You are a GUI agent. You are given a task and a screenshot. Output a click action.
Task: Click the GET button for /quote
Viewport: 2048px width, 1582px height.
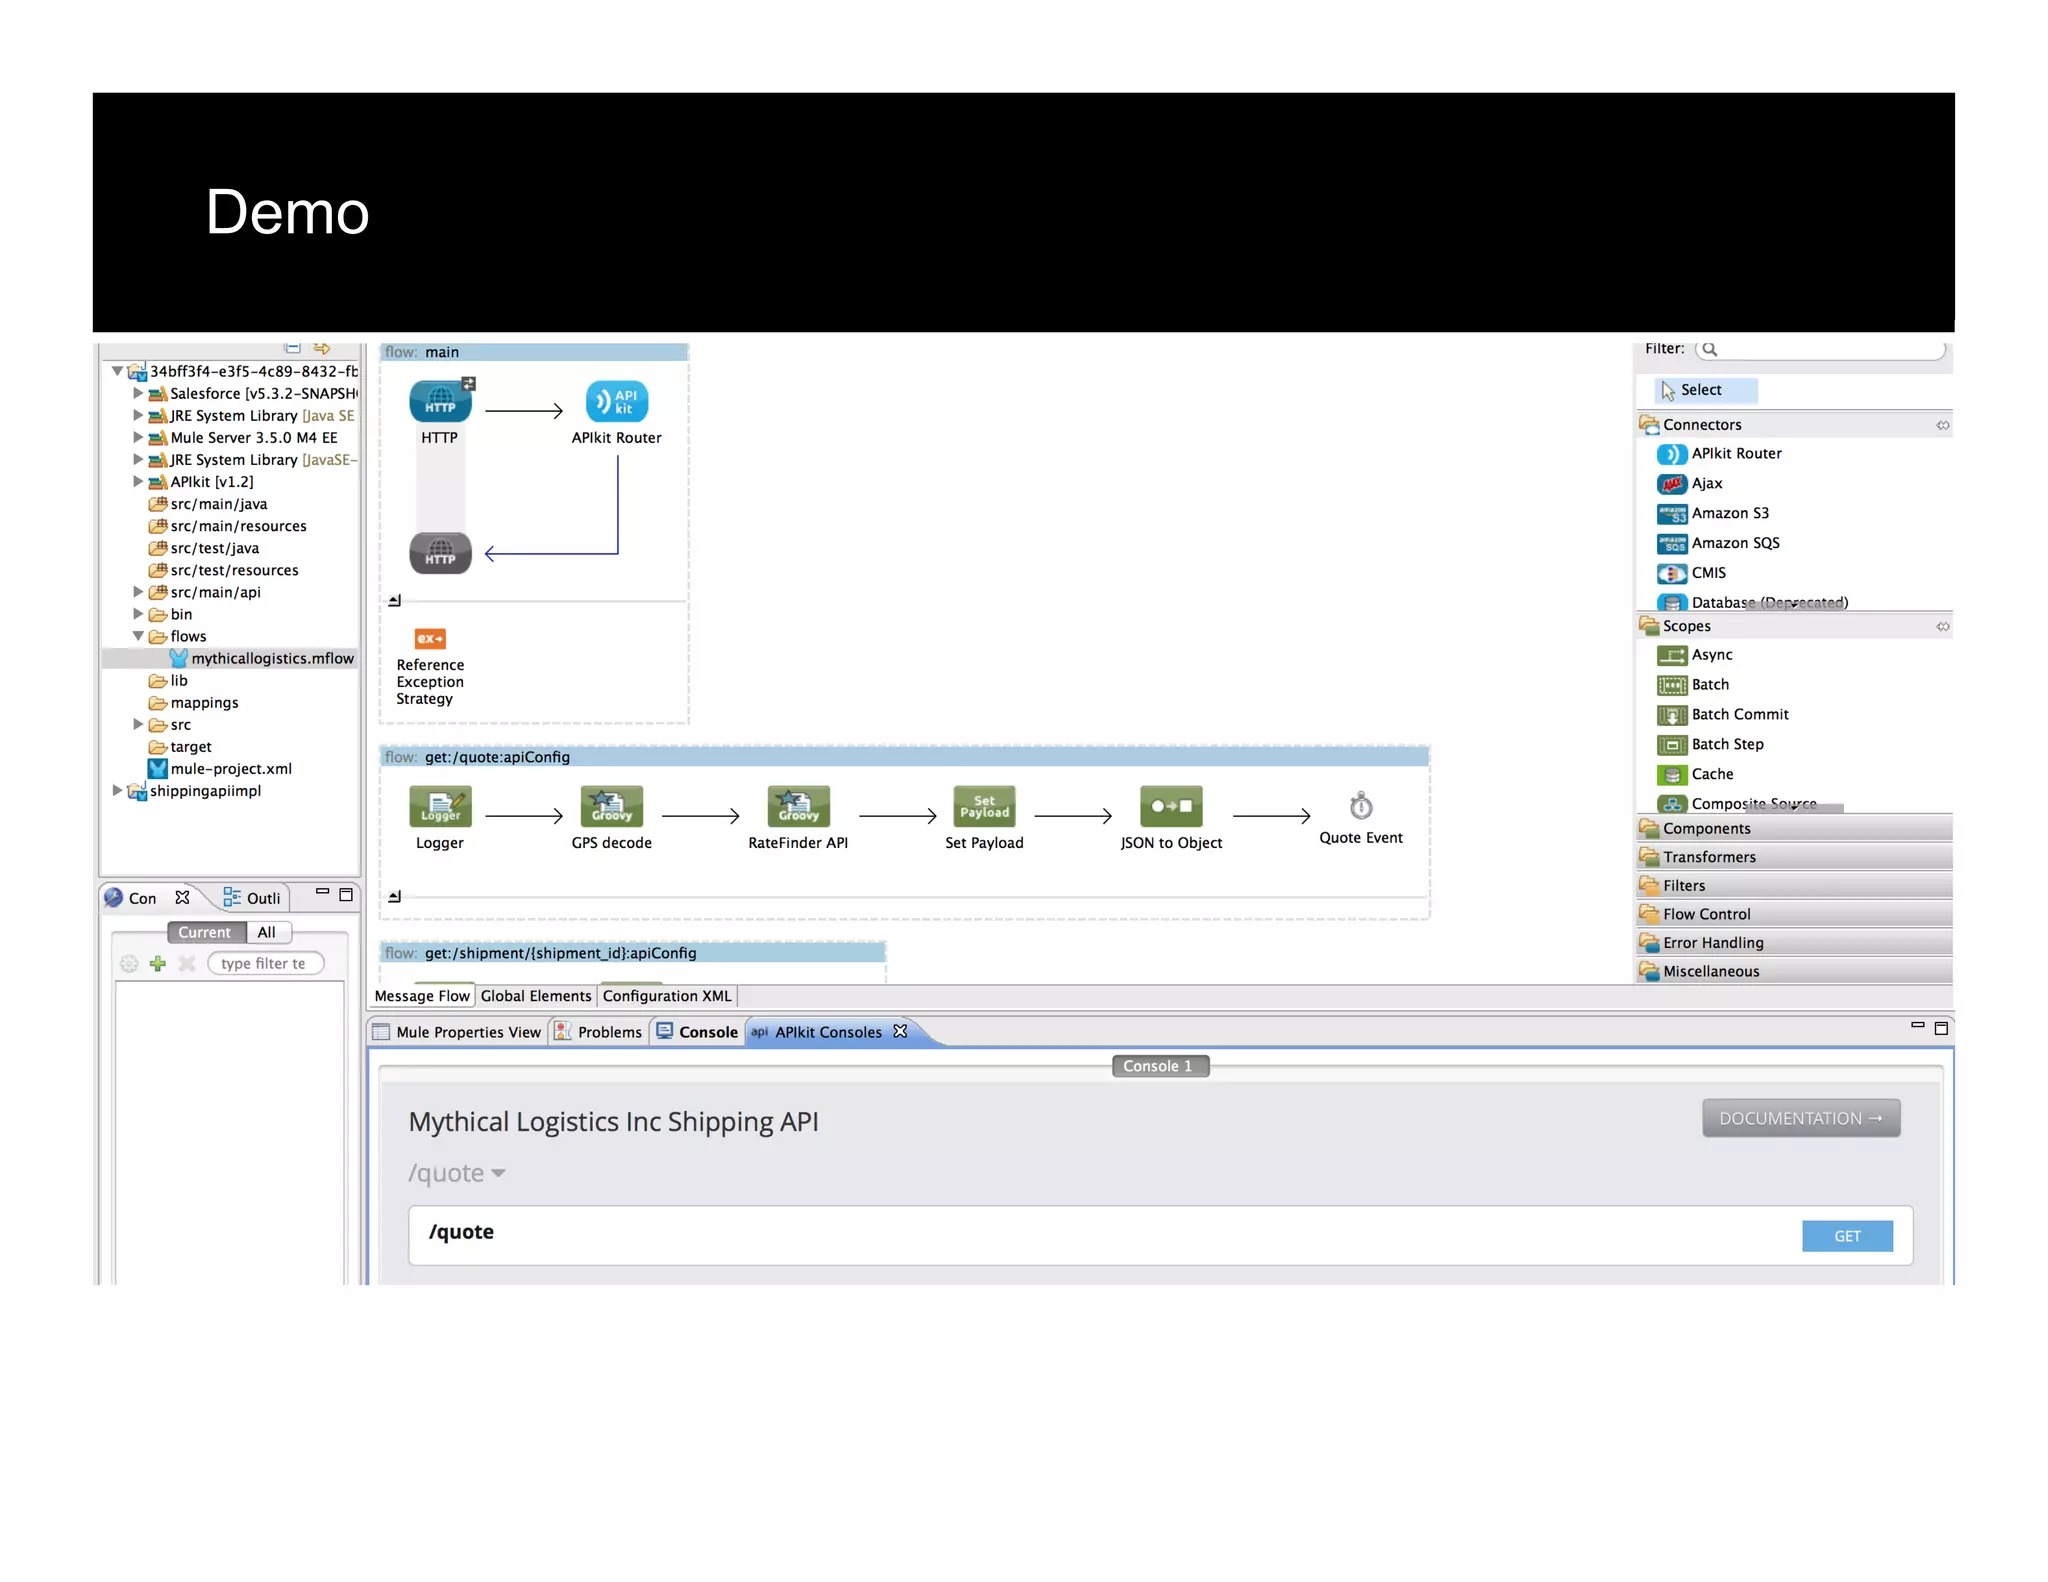pos(1846,1236)
